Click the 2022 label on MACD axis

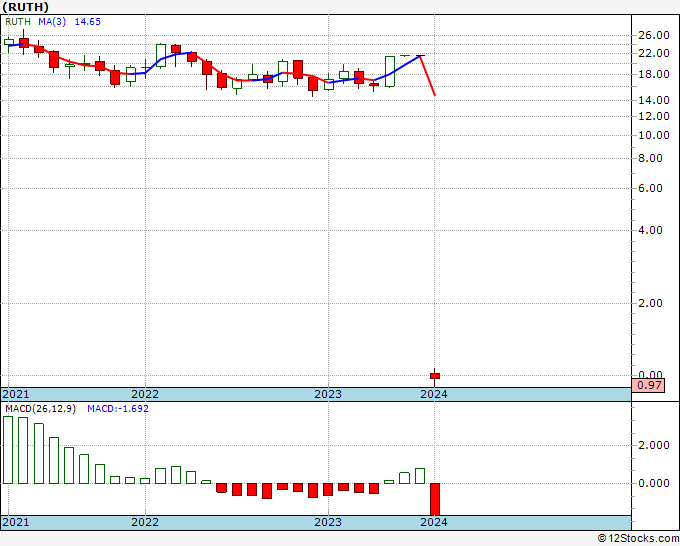[145, 522]
